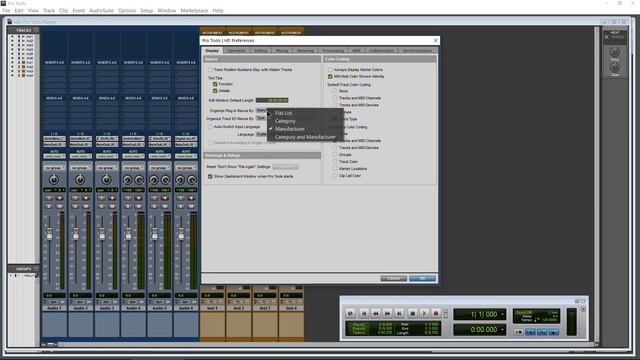Record-enable the Audio 2 track
The image size is (640, 360).
coord(86,198)
